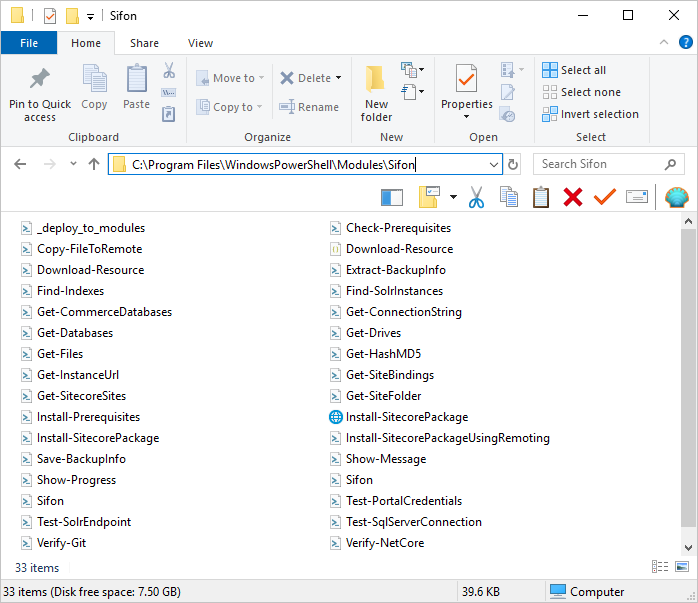Switch to large icons view in status bar
Image resolution: width=698 pixels, height=603 pixels.
pos(682,567)
